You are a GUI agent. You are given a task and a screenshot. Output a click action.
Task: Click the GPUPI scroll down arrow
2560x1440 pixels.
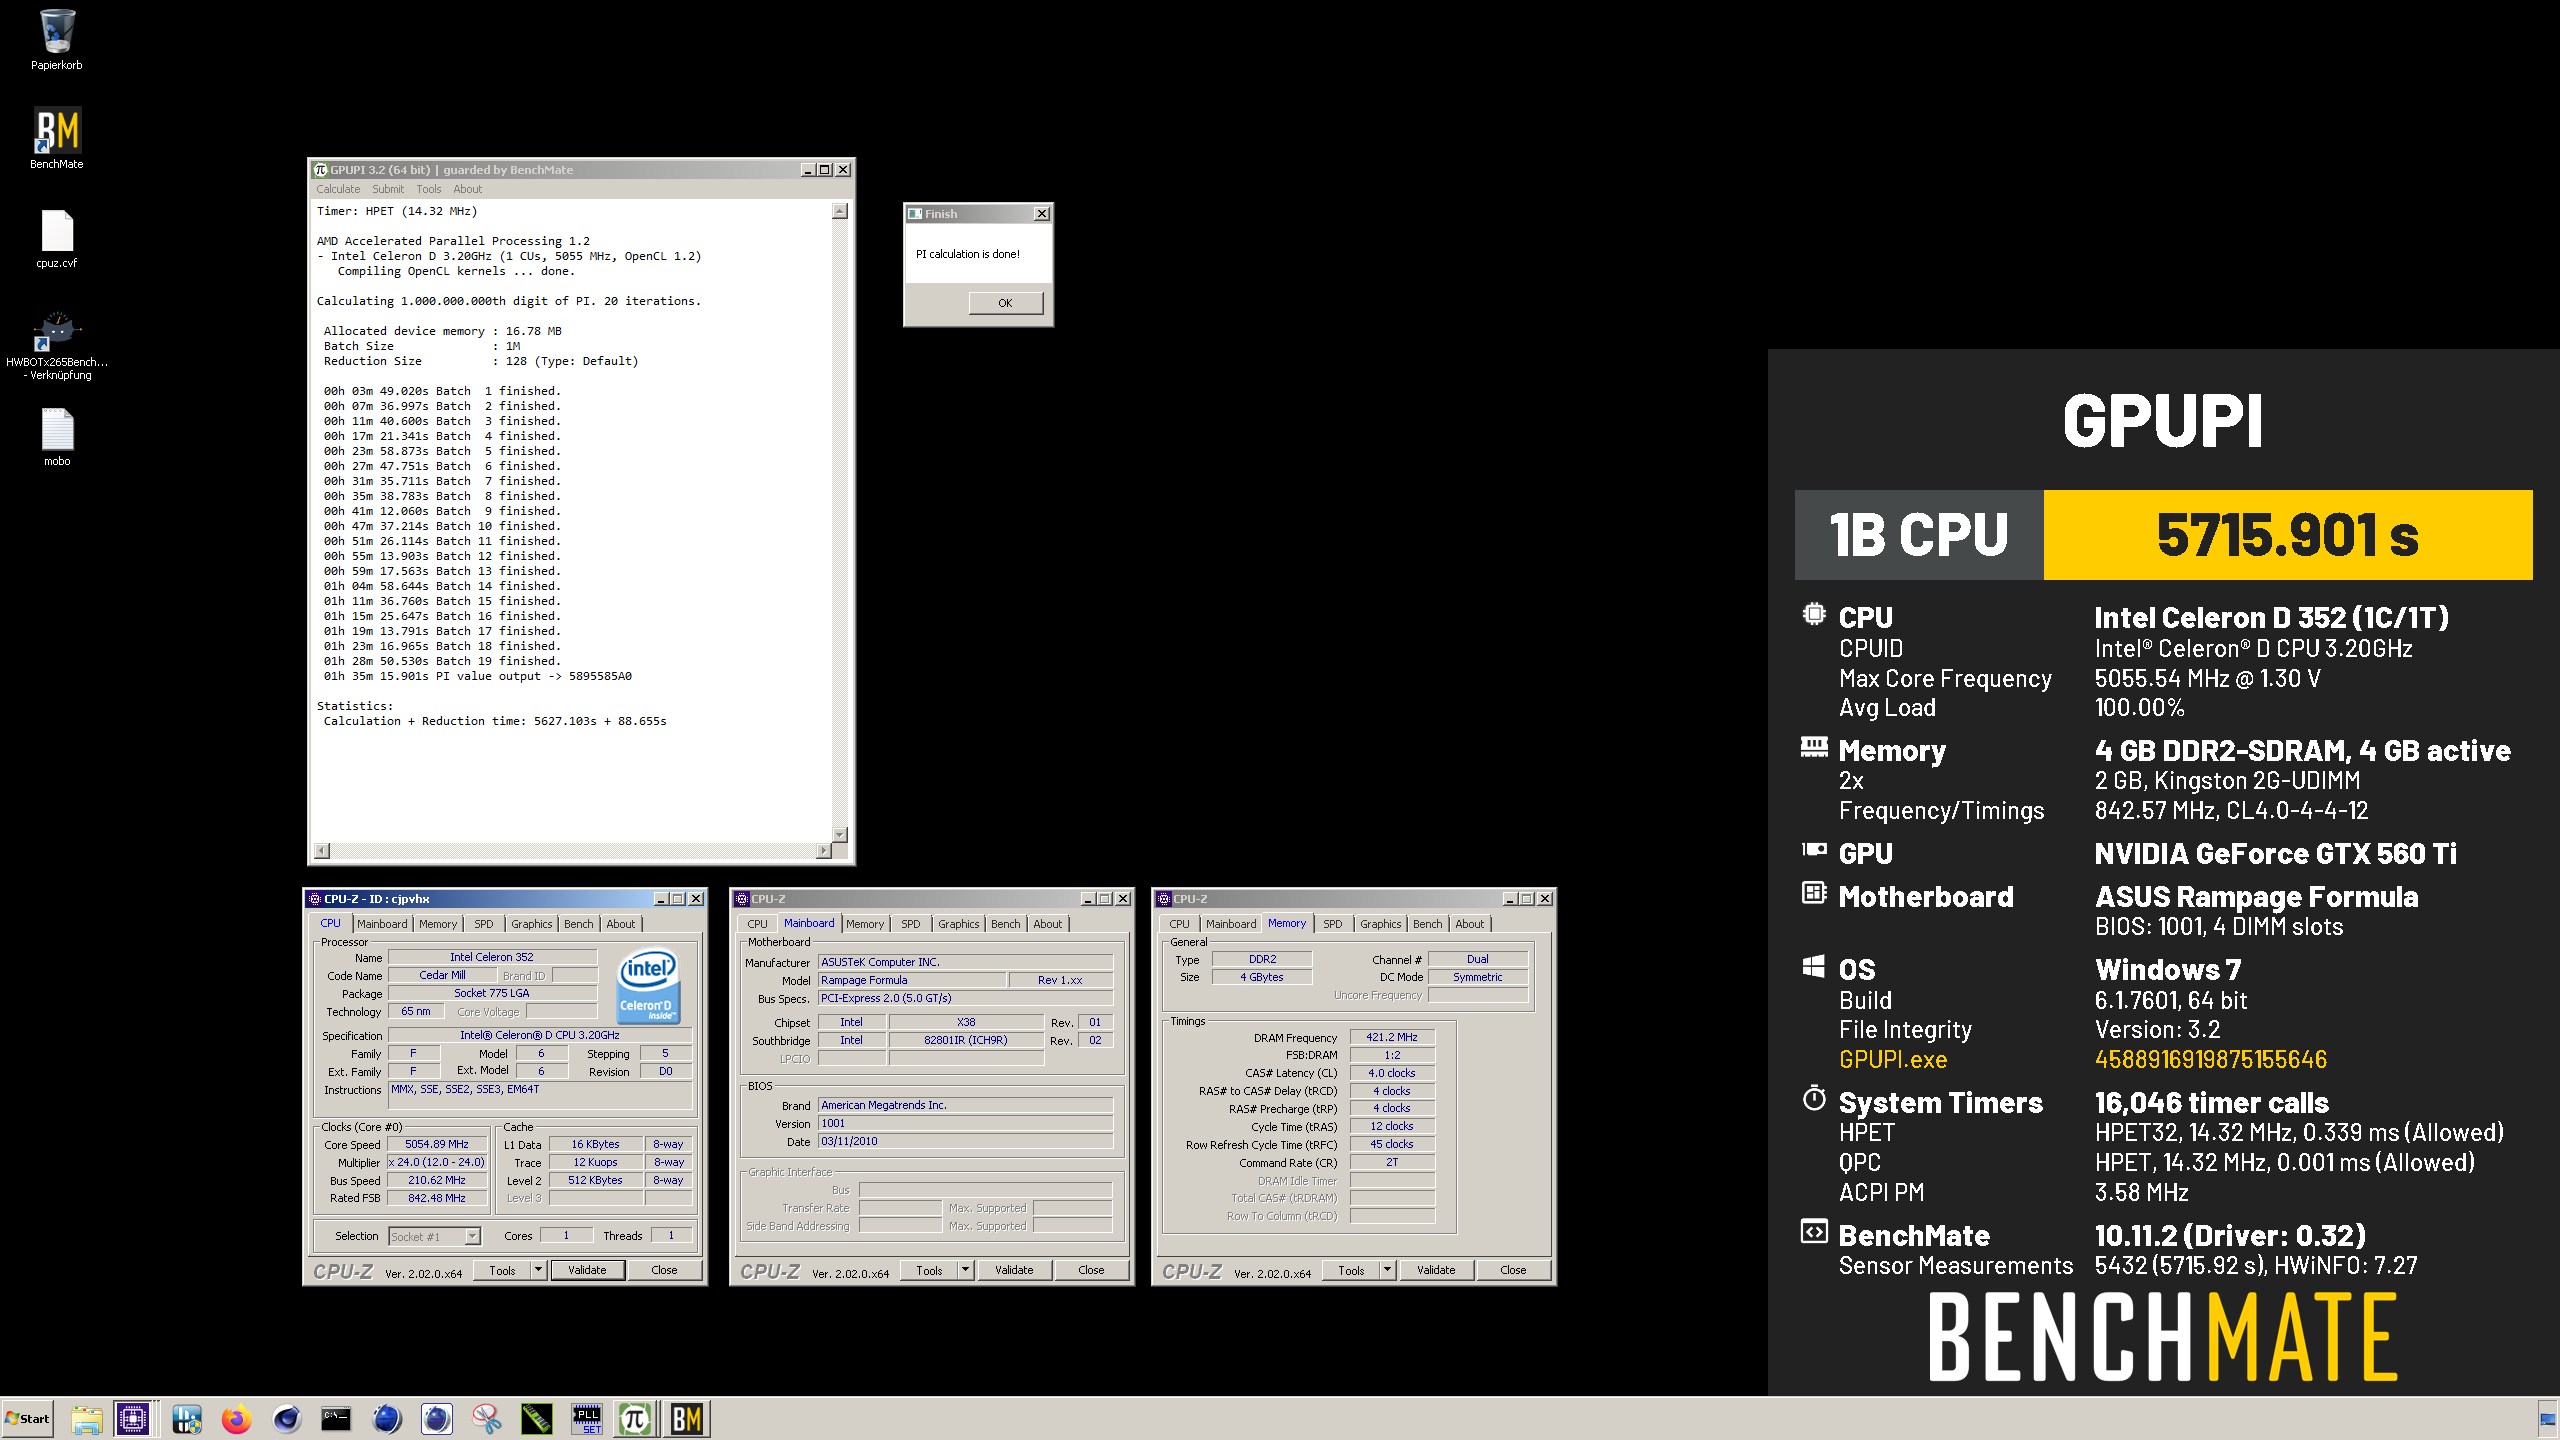pos(840,834)
